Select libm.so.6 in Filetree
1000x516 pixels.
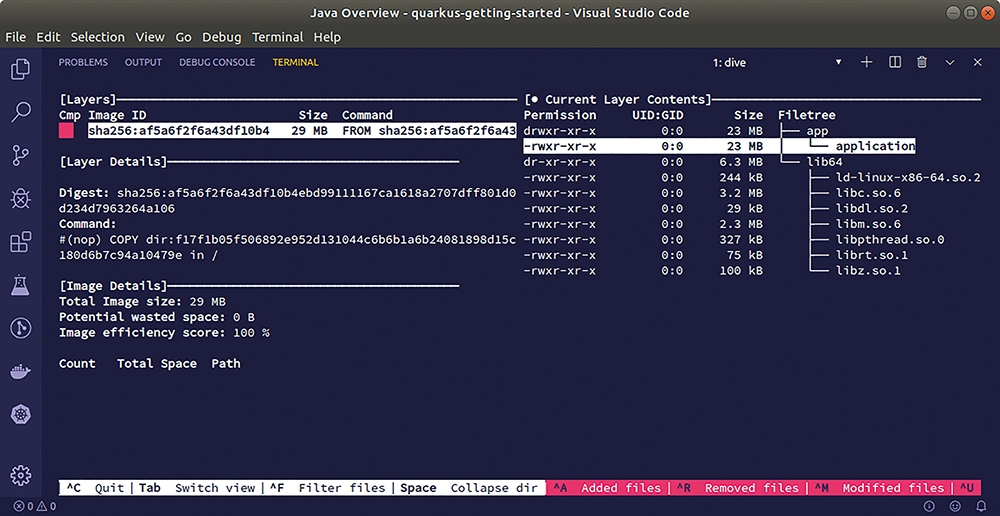pos(868,224)
